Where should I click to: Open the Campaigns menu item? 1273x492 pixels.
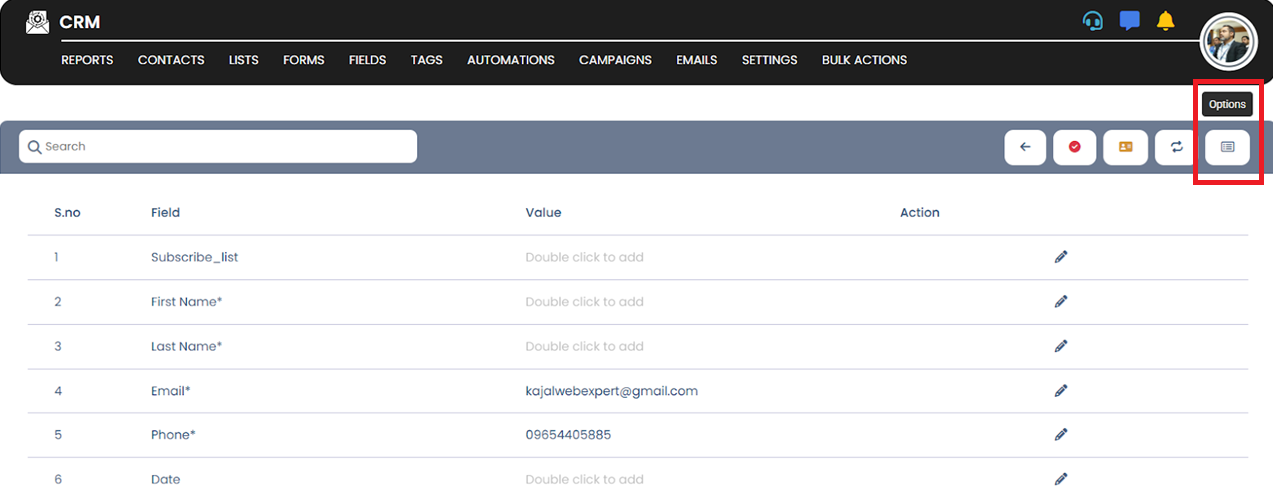point(615,60)
